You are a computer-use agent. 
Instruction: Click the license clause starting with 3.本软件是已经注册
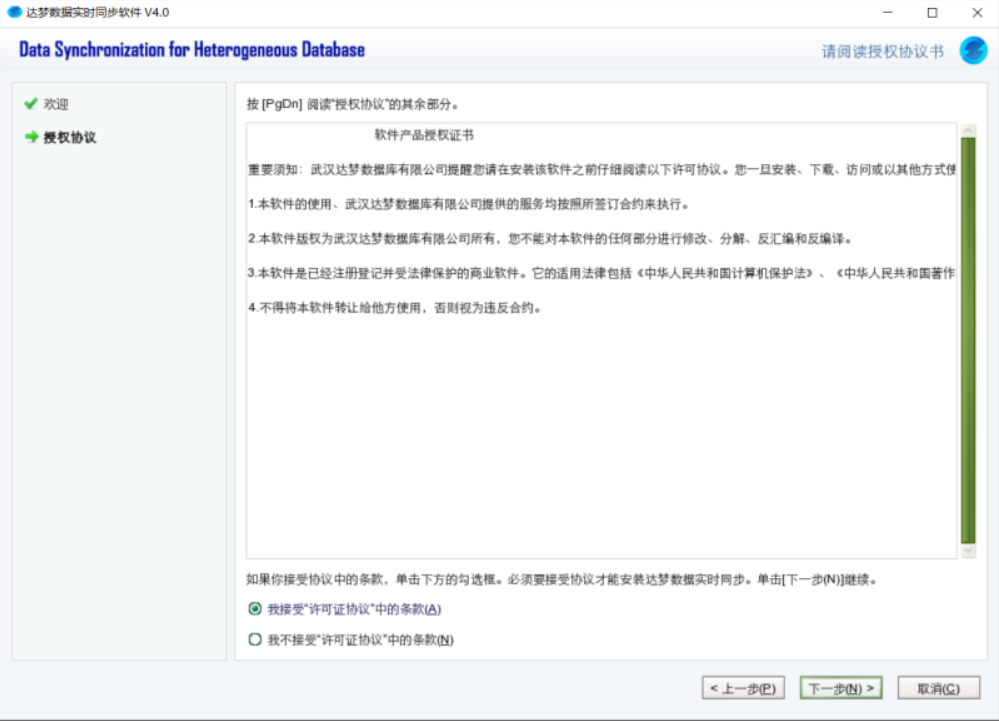pyautogui.click(x=601, y=273)
